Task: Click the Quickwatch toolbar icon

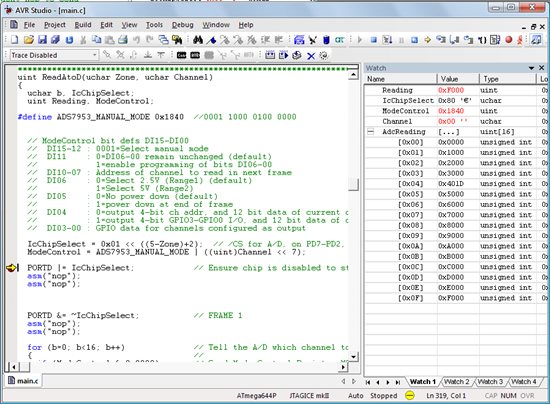Action: [536, 40]
